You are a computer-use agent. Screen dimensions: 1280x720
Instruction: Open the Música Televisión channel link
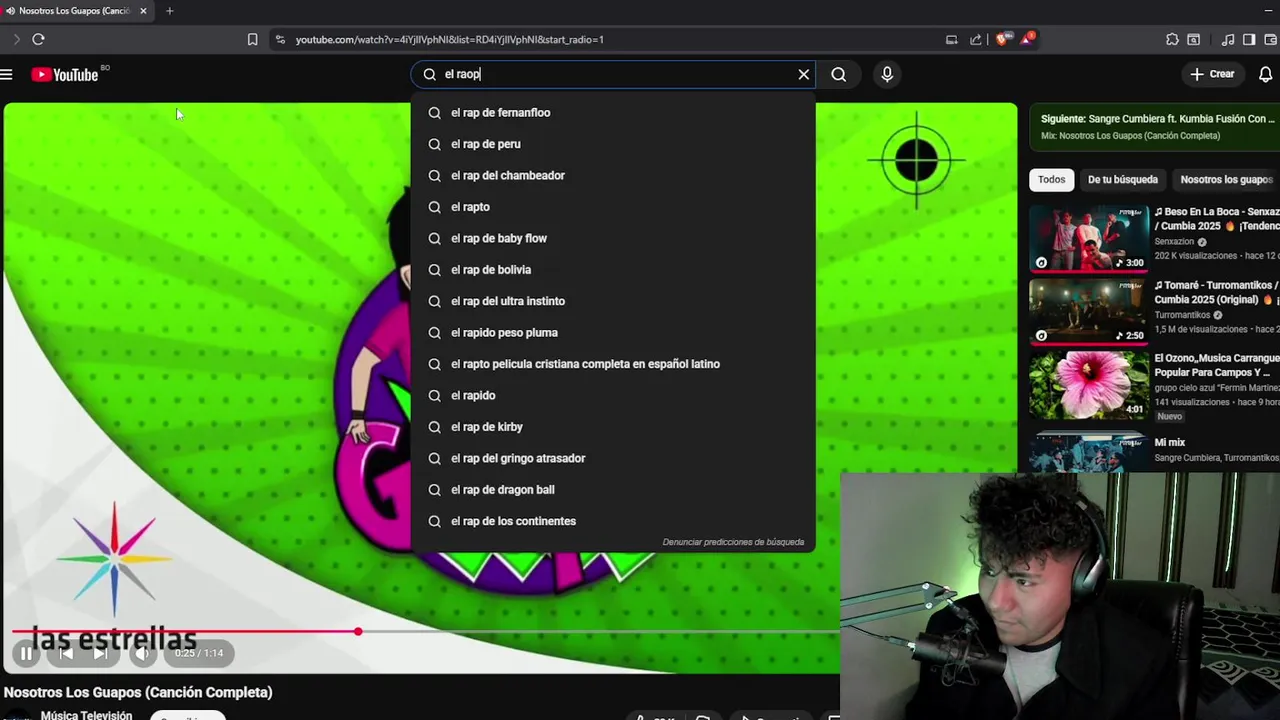86,715
